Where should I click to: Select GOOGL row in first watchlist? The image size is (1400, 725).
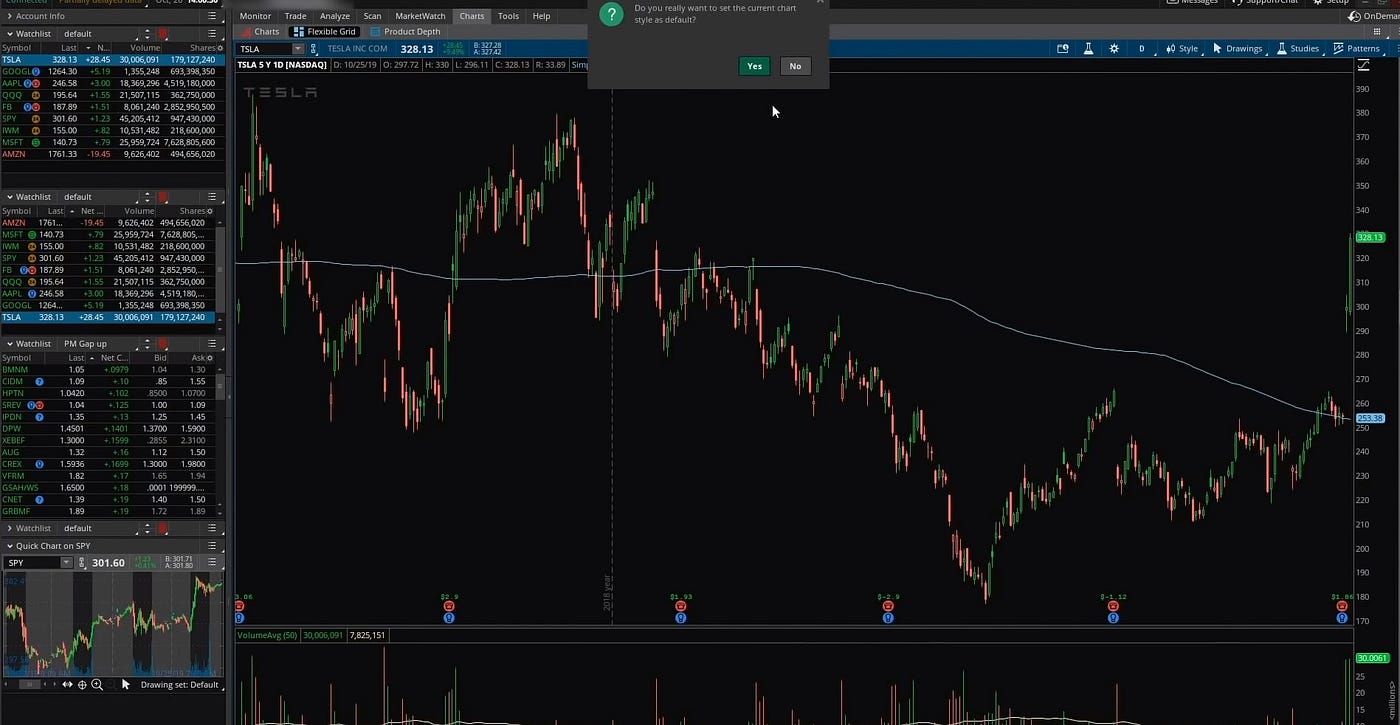[109, 71]
